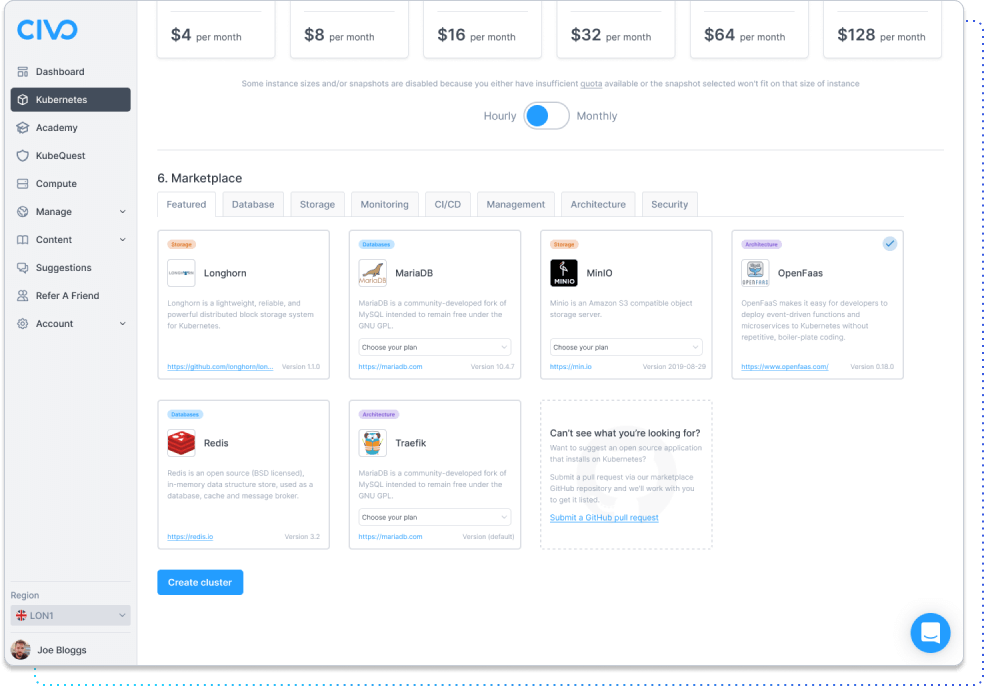Switch to the Database tab

click(x=253, y=205)
